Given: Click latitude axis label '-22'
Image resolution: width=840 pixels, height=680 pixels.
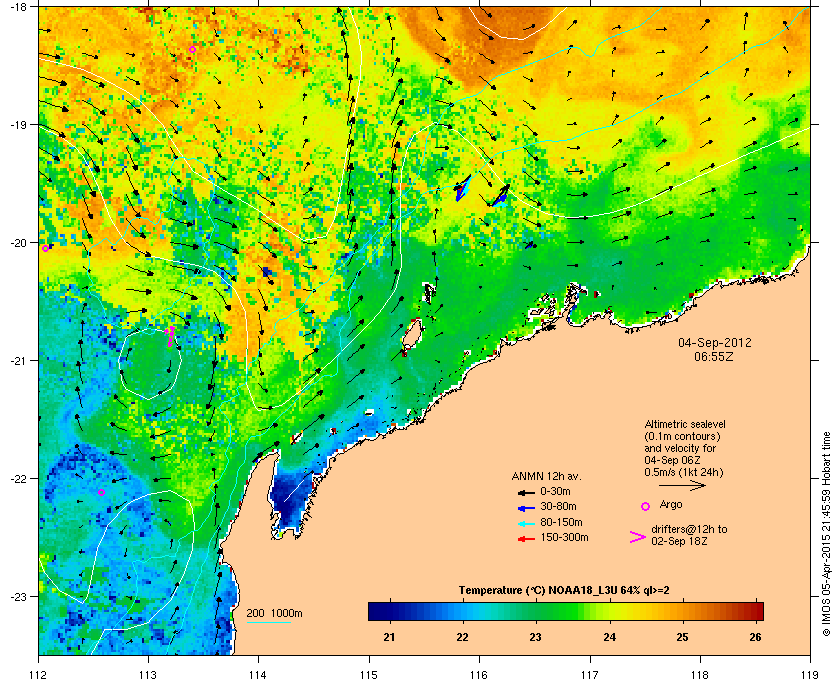Looking at the screenshot, I should click(x=19, y=479).
